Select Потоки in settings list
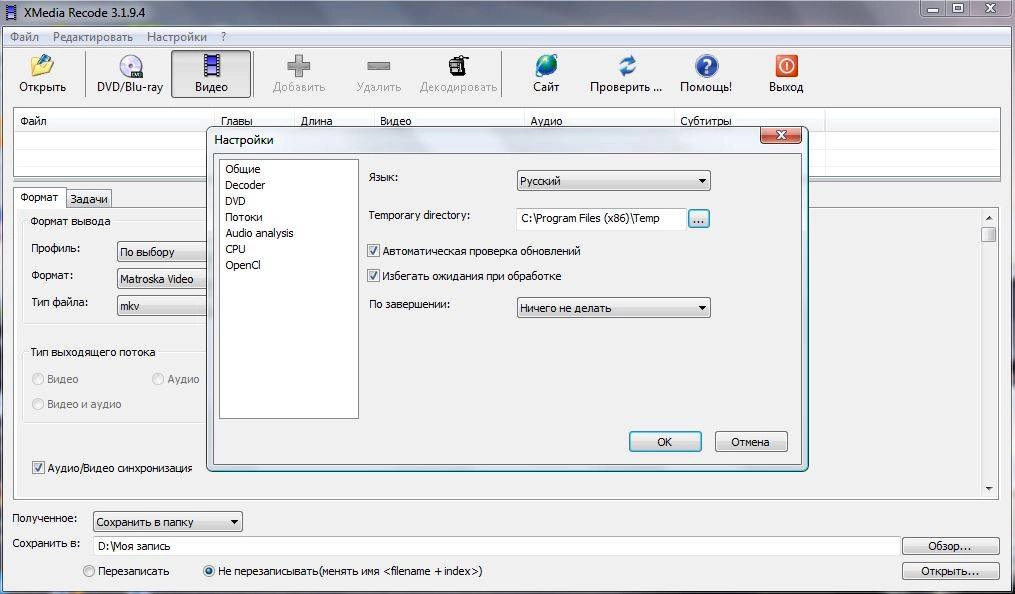1015x594 pixels. pyautogui.click(x=244, y=217)
